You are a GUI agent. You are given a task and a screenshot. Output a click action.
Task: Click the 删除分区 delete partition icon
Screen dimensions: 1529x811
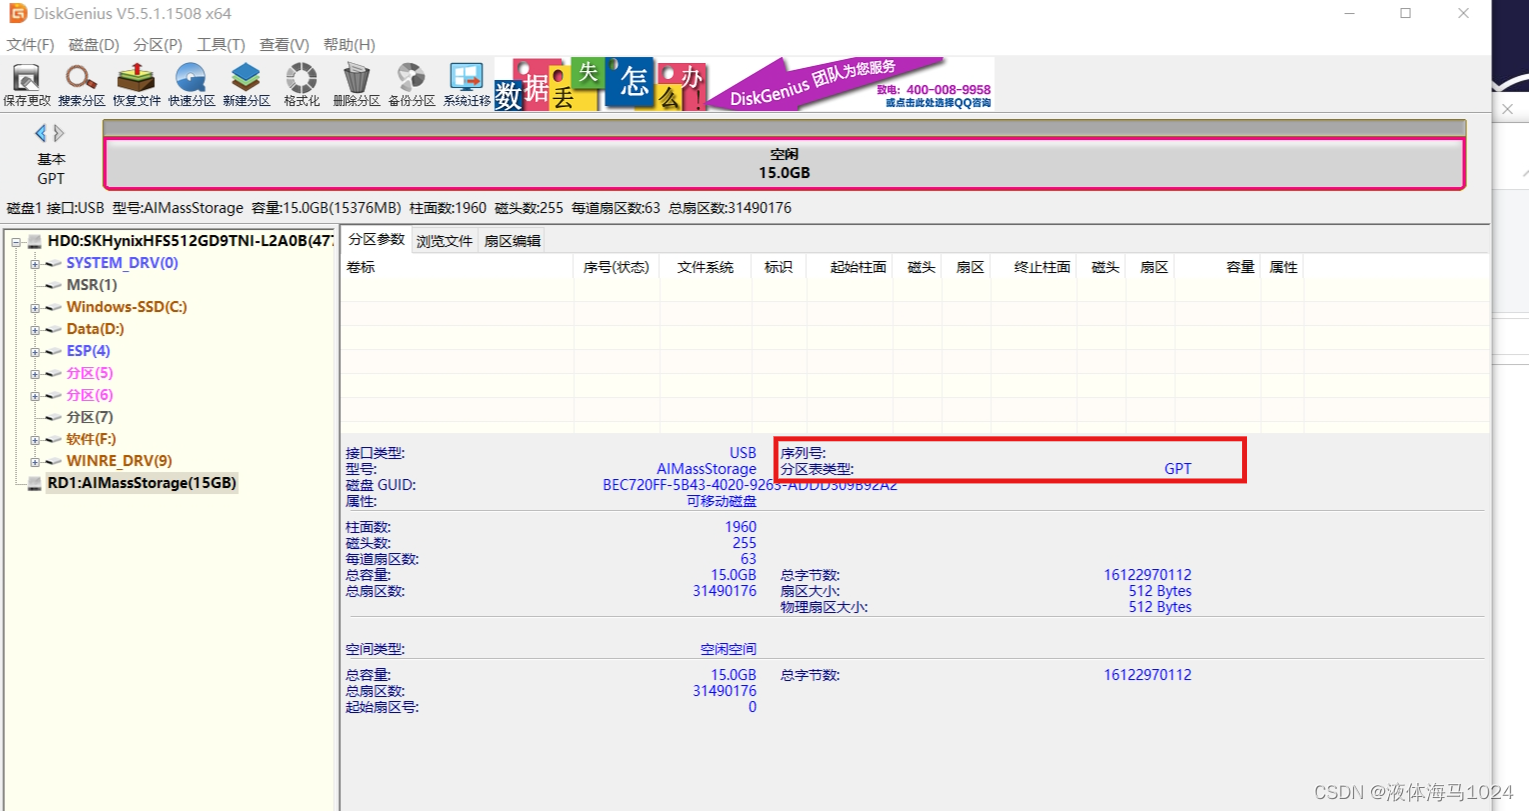click(356, 84)
